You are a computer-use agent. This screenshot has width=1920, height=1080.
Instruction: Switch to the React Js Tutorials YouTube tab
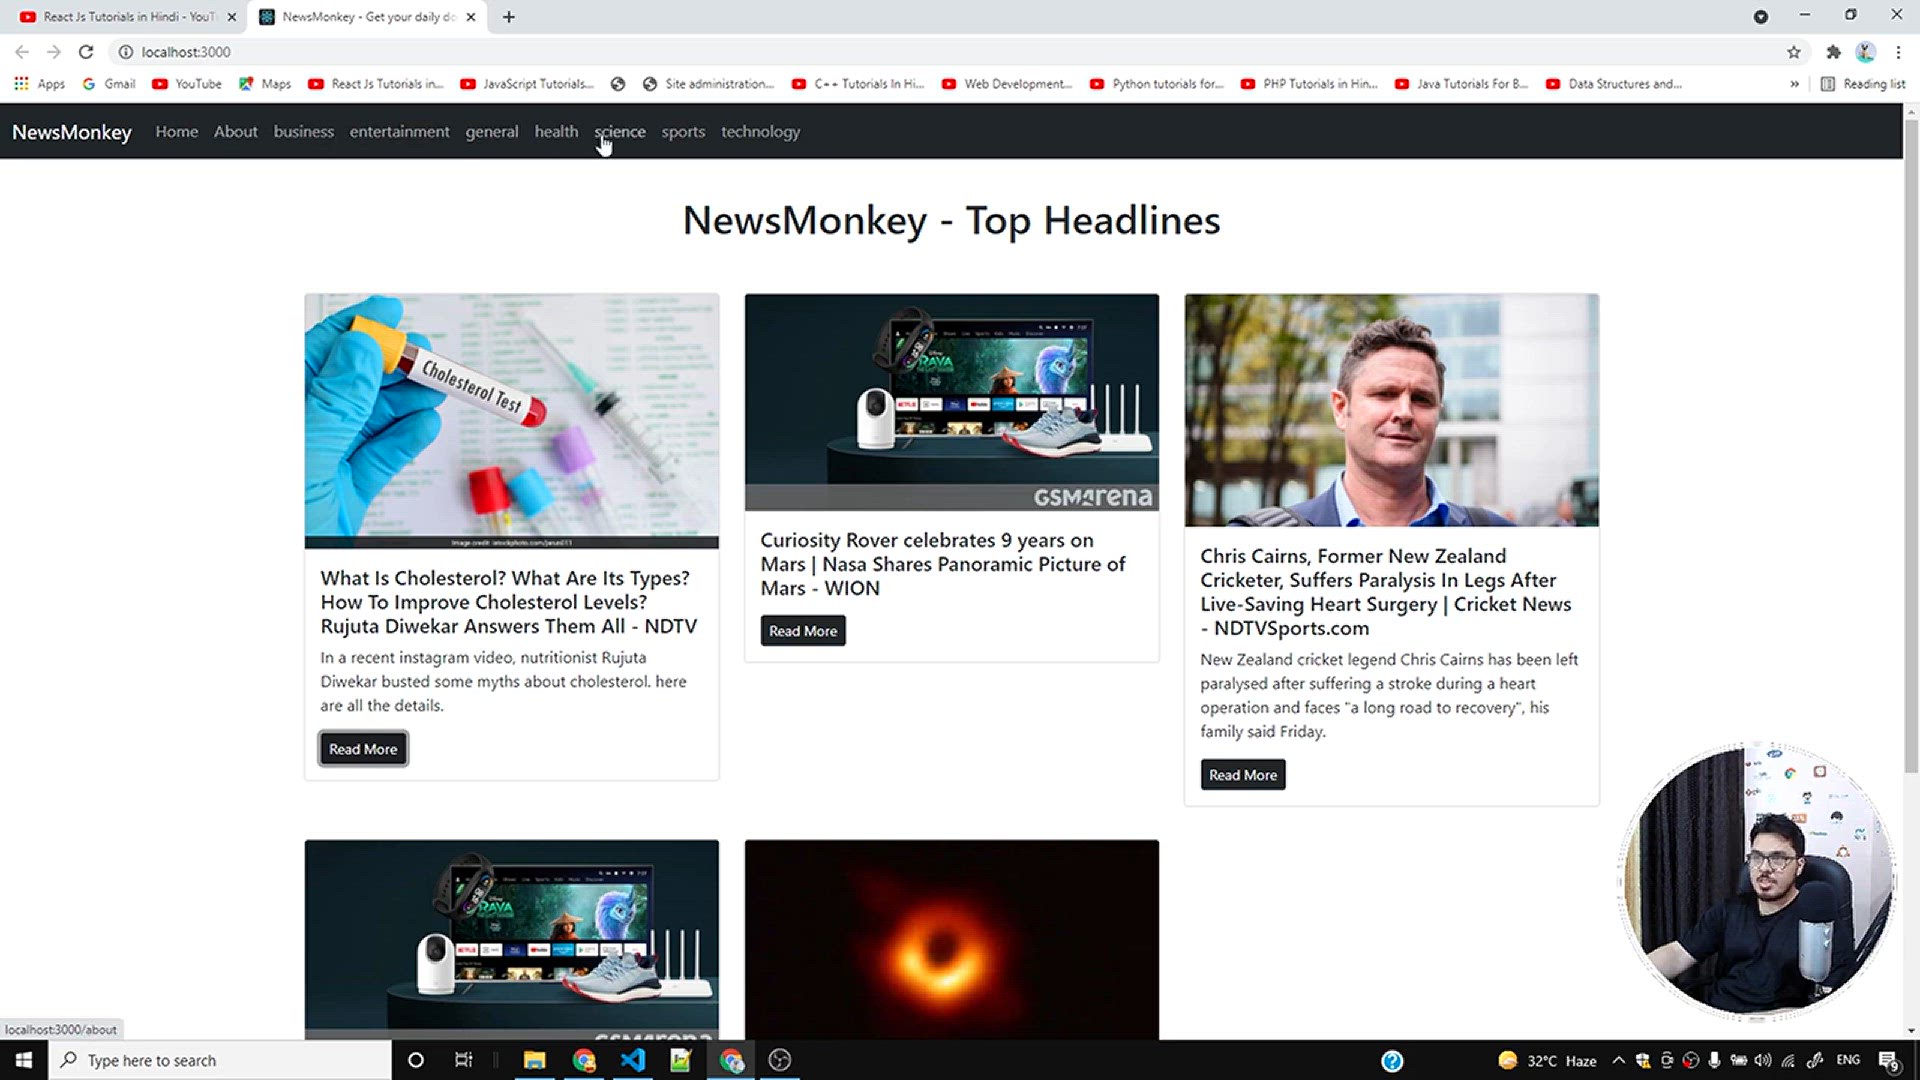pyautogui.click(x=128, y=17)
